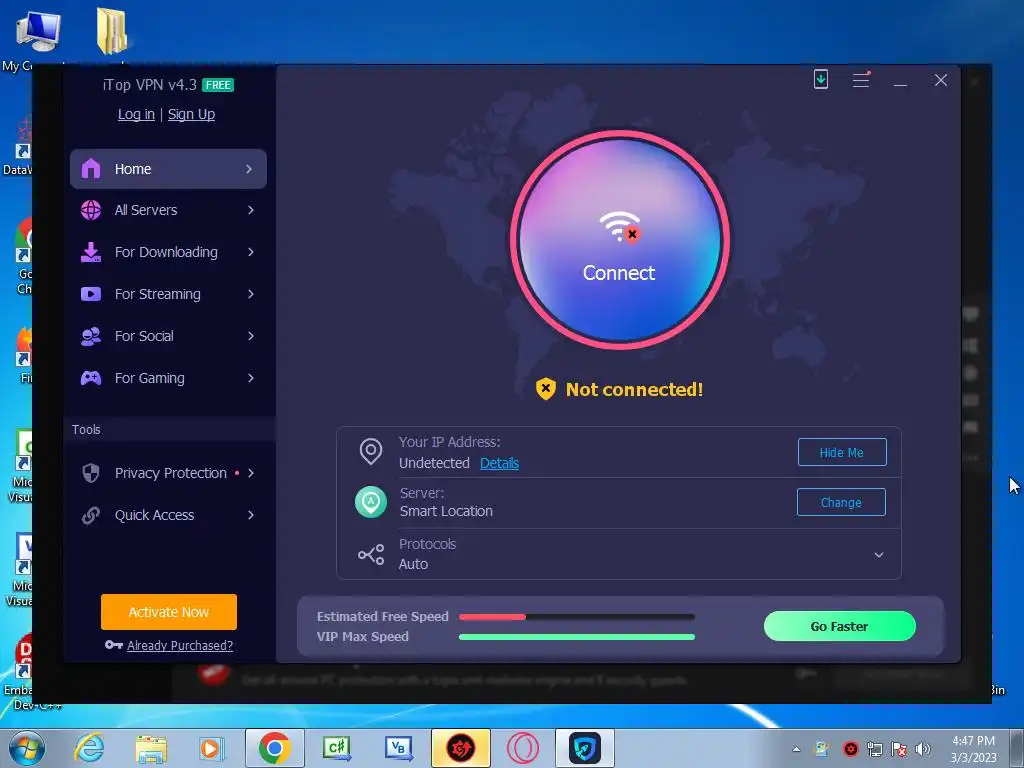Screen dimensions: 1024x768
Task: Click the key icon beside Already Purchased
Action: 114,645
